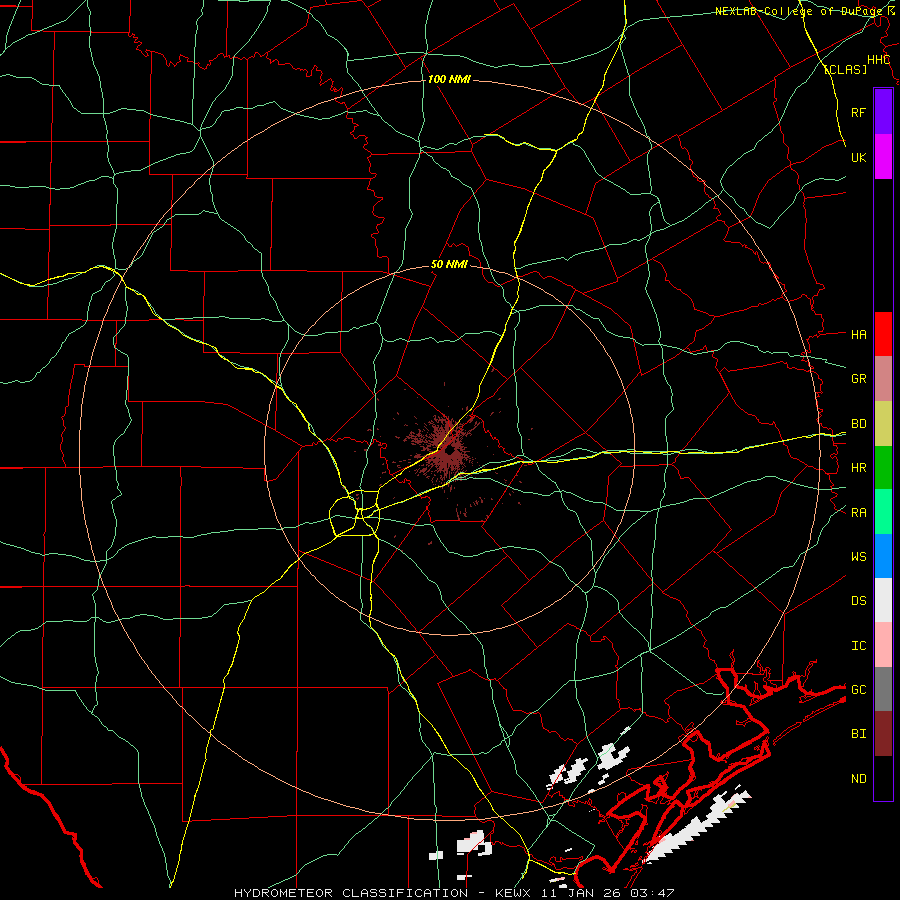Click the yellow BD legend color block

coord(883,424)
